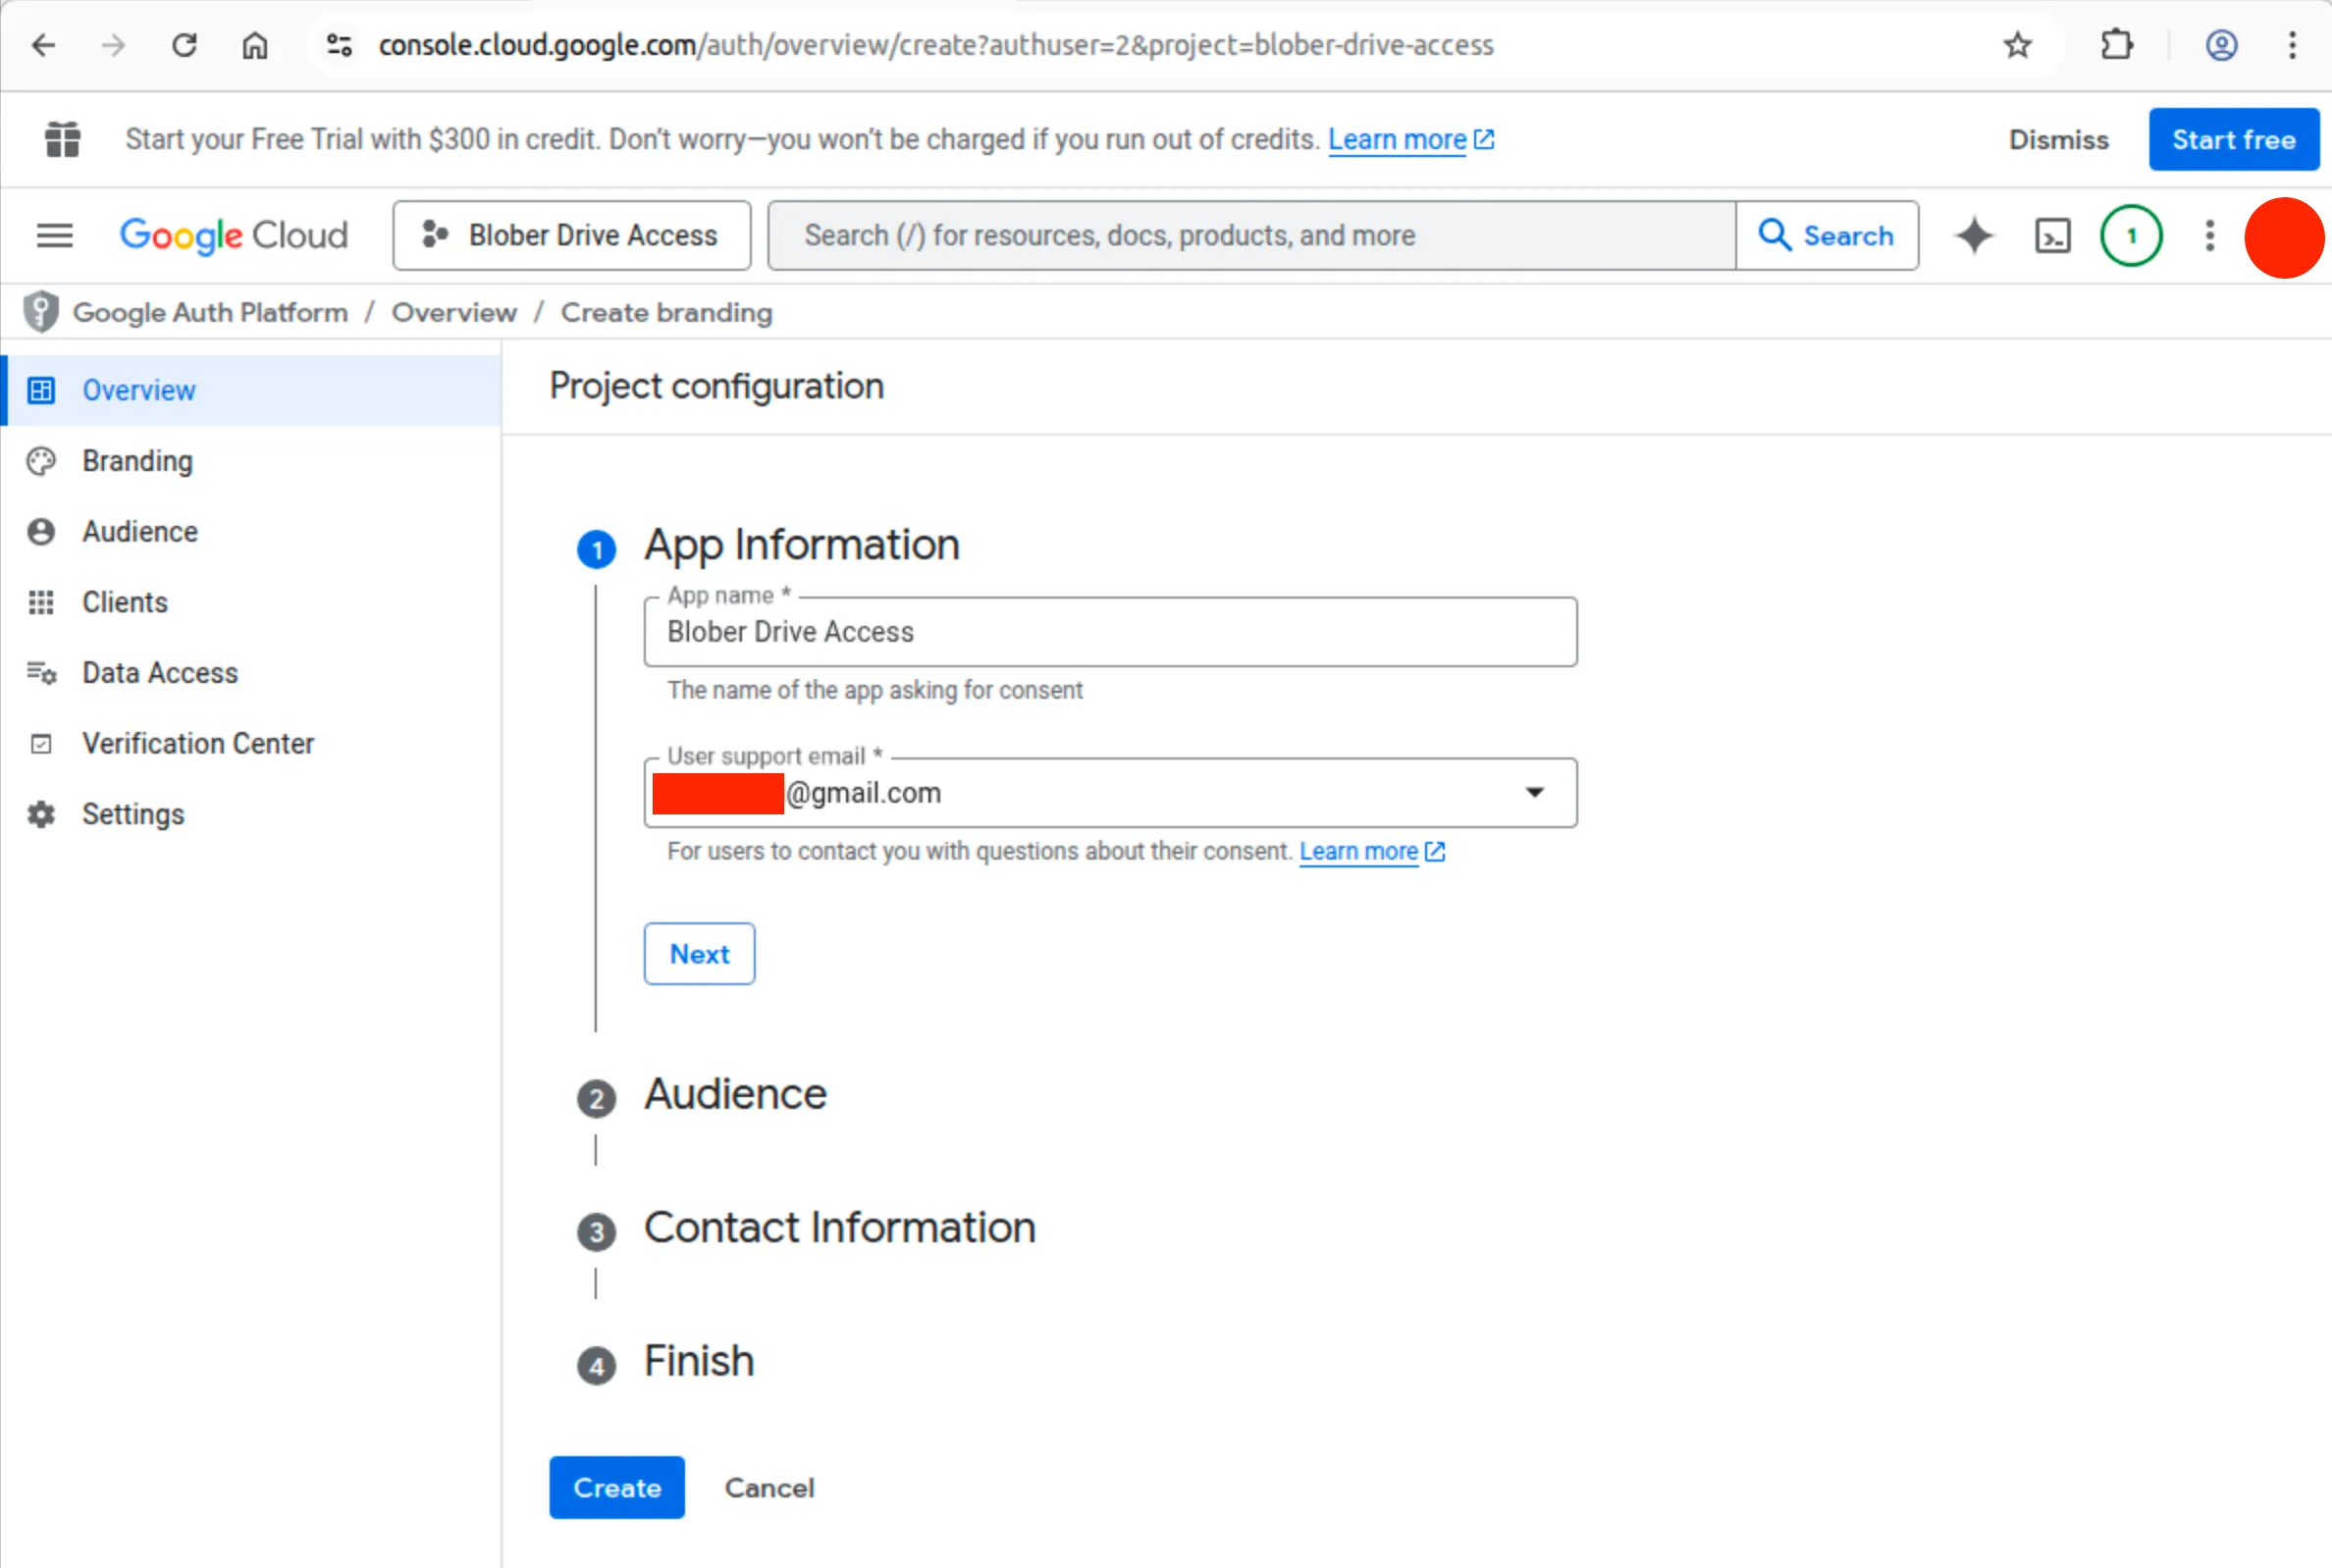Switch to Verification Center in sidebar
This screenshot has width=2332, height=1568.
point(41,744)
